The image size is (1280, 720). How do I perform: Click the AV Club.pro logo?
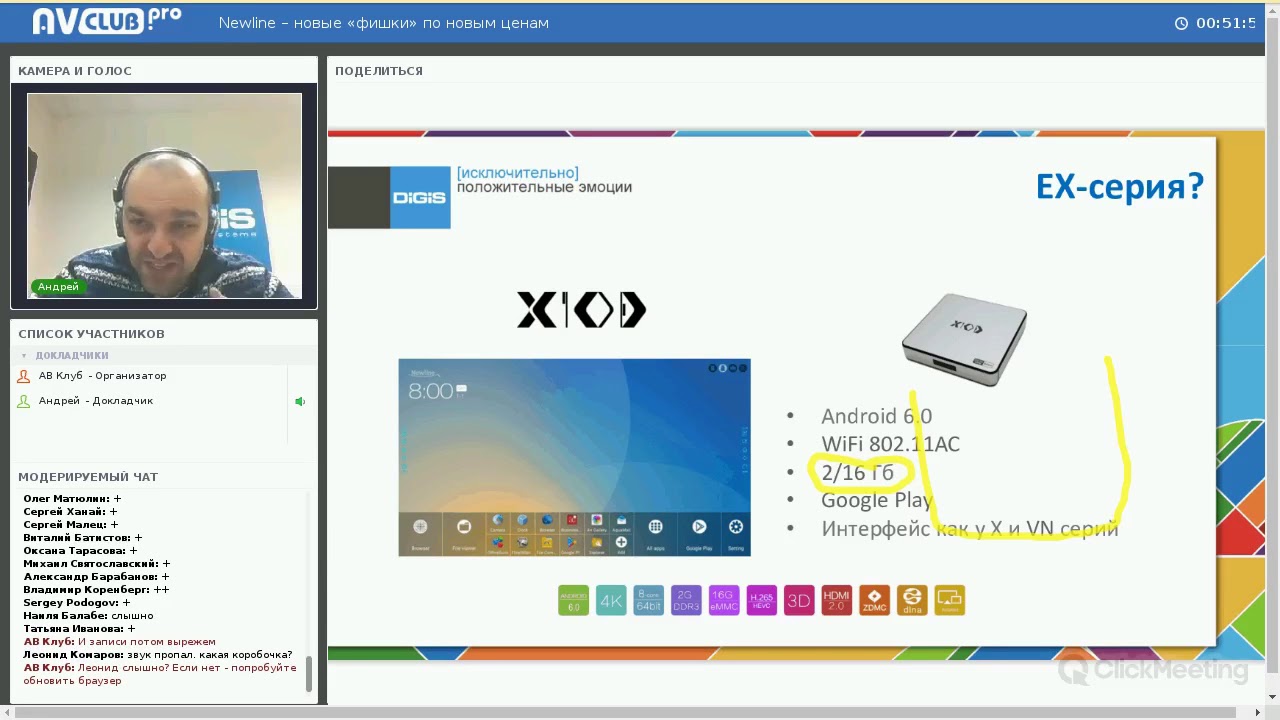pyautogui.click(x=106, y=21)
